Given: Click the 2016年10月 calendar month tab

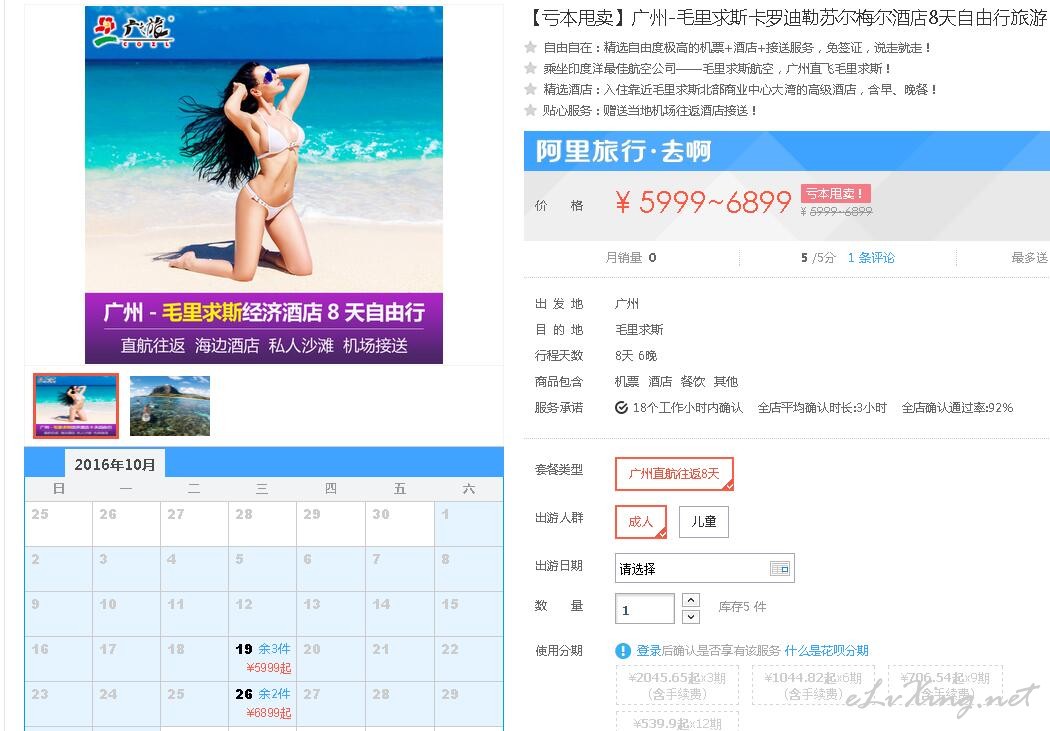Looking at the screenshot, I should (115, 464).
